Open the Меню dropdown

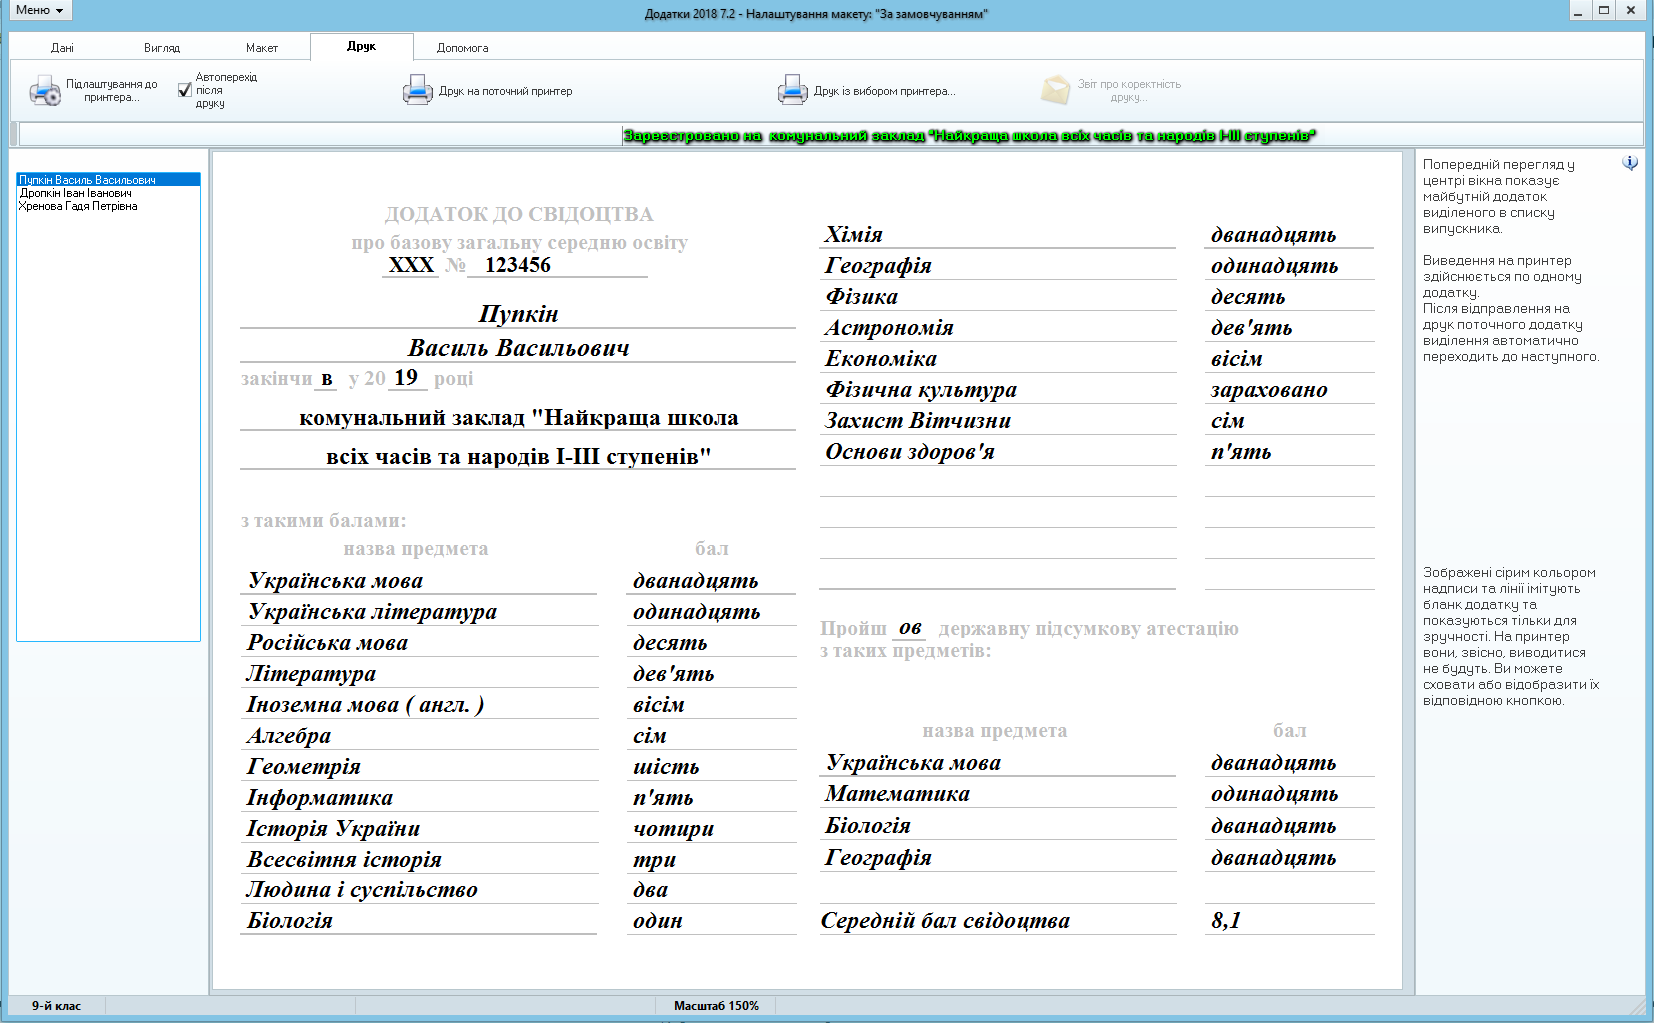(40, 10)
